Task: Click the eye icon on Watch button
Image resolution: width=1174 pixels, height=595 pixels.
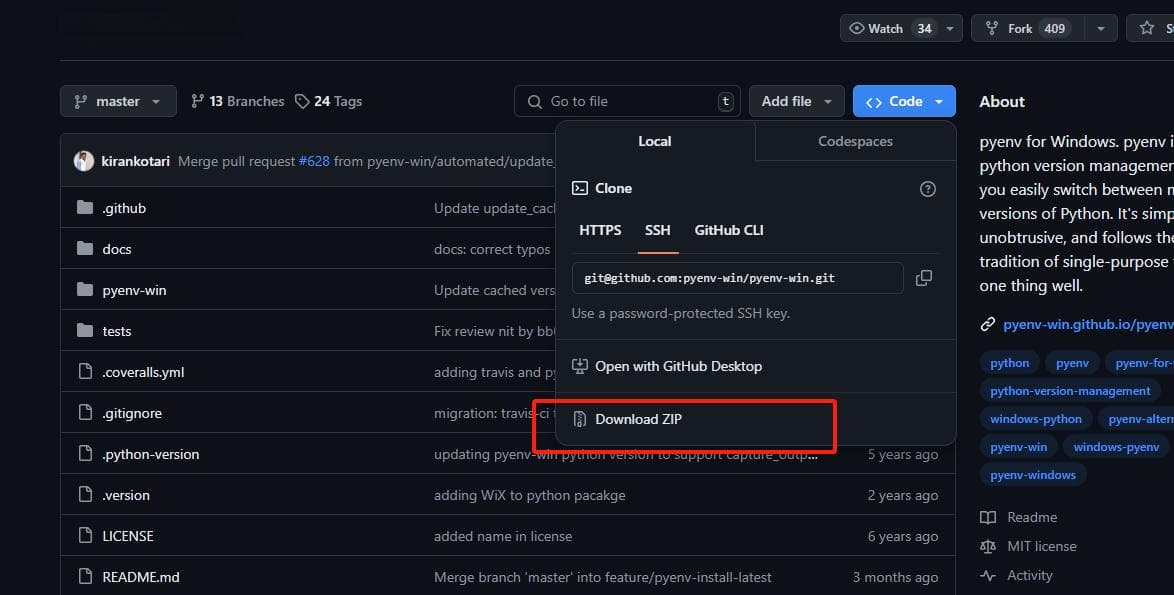Action: (857, 28)
